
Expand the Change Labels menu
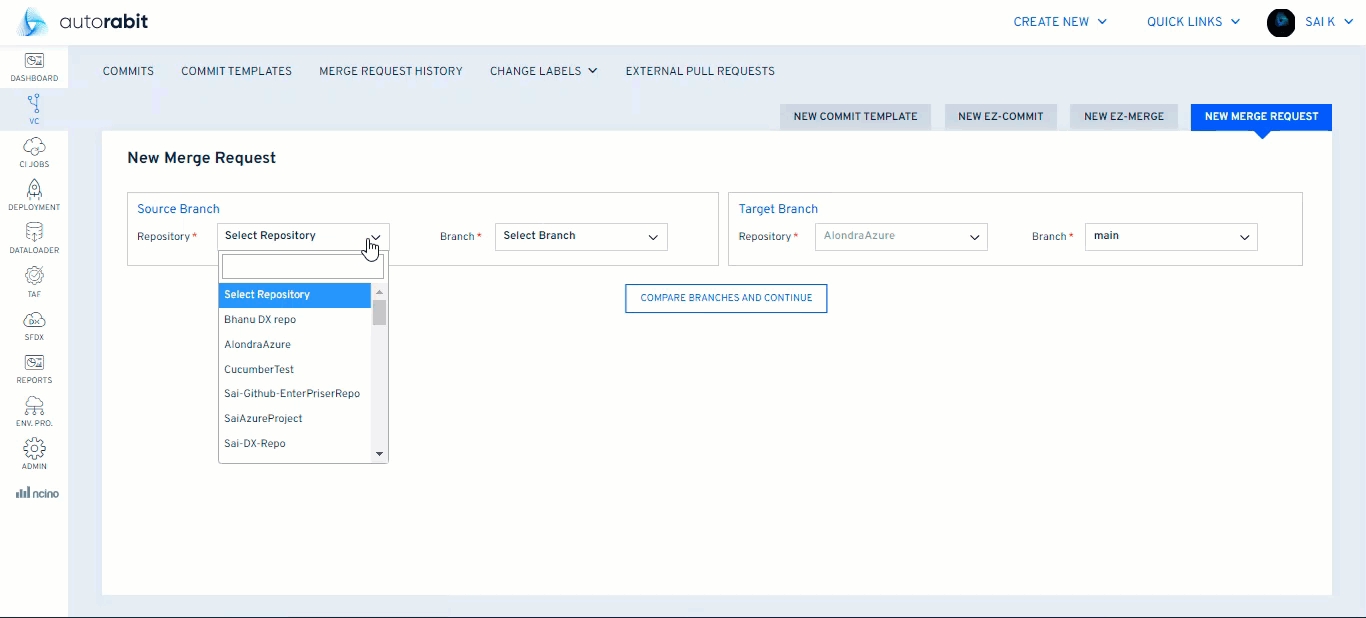pyautogui.click(x=543, y=71)
